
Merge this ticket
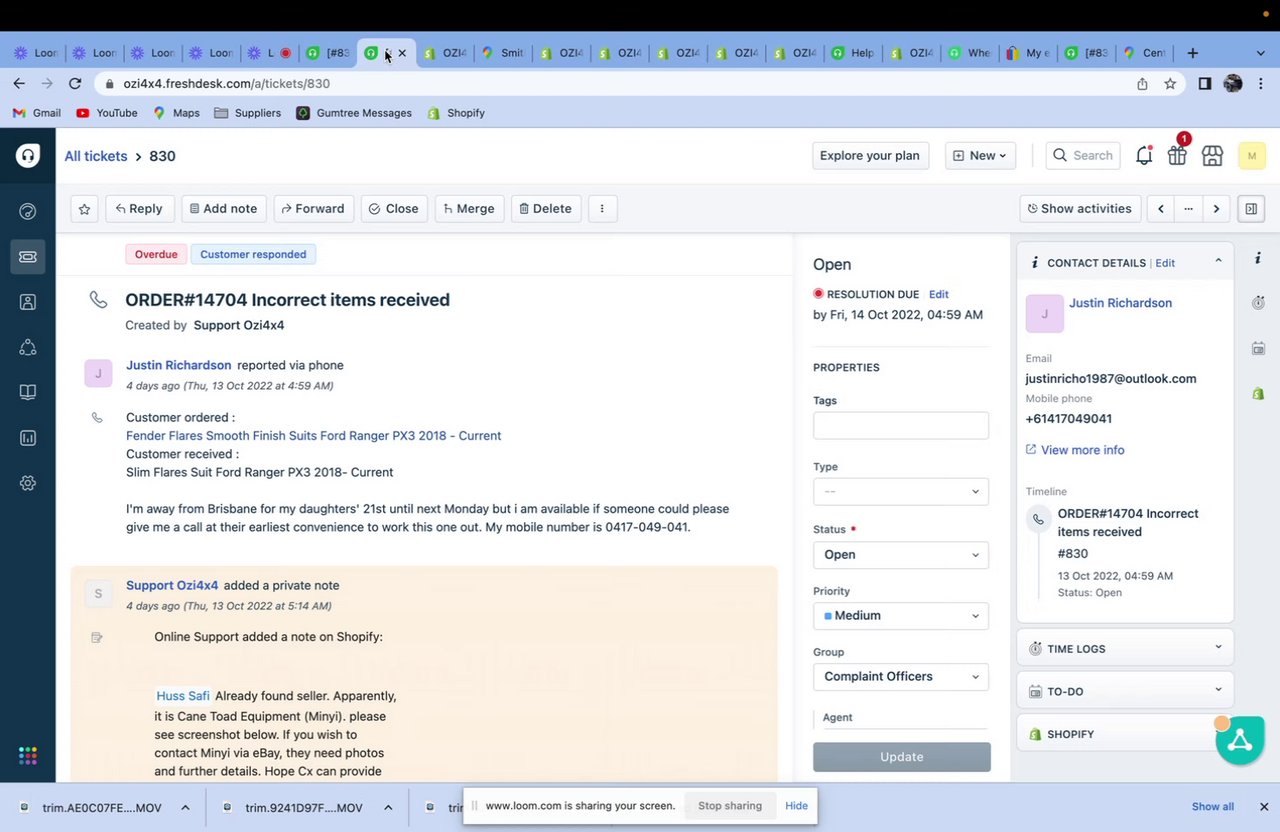click(x=469, y=208)
